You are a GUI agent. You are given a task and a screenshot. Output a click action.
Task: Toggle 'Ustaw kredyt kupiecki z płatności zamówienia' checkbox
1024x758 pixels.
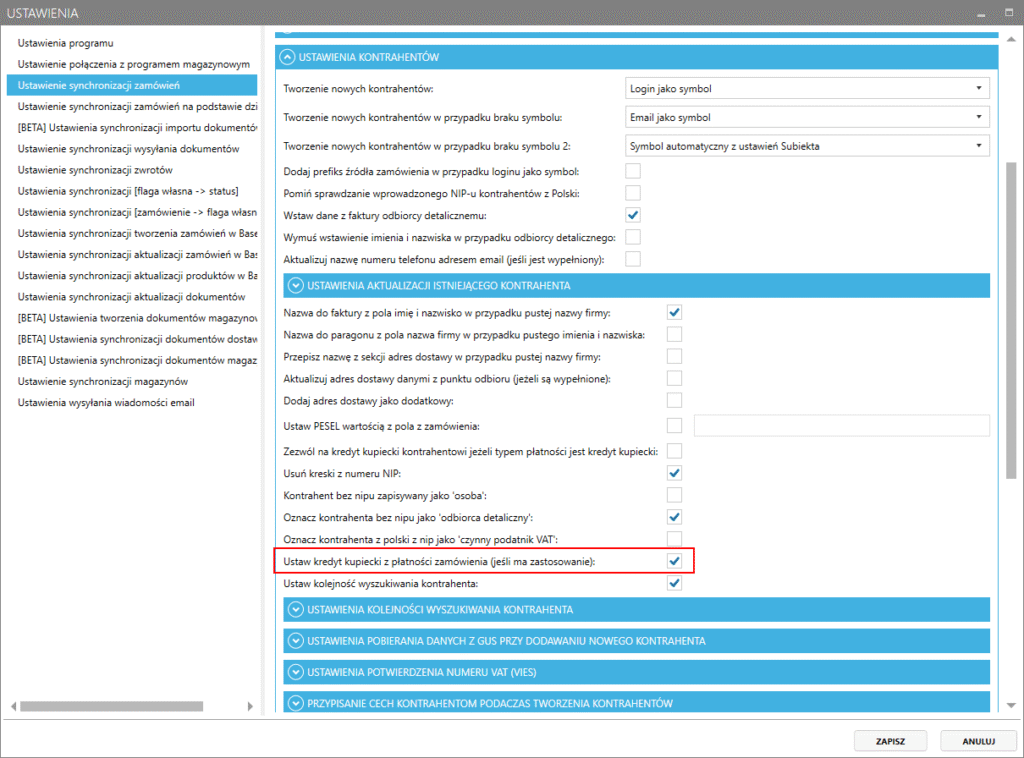coord(674,561)
